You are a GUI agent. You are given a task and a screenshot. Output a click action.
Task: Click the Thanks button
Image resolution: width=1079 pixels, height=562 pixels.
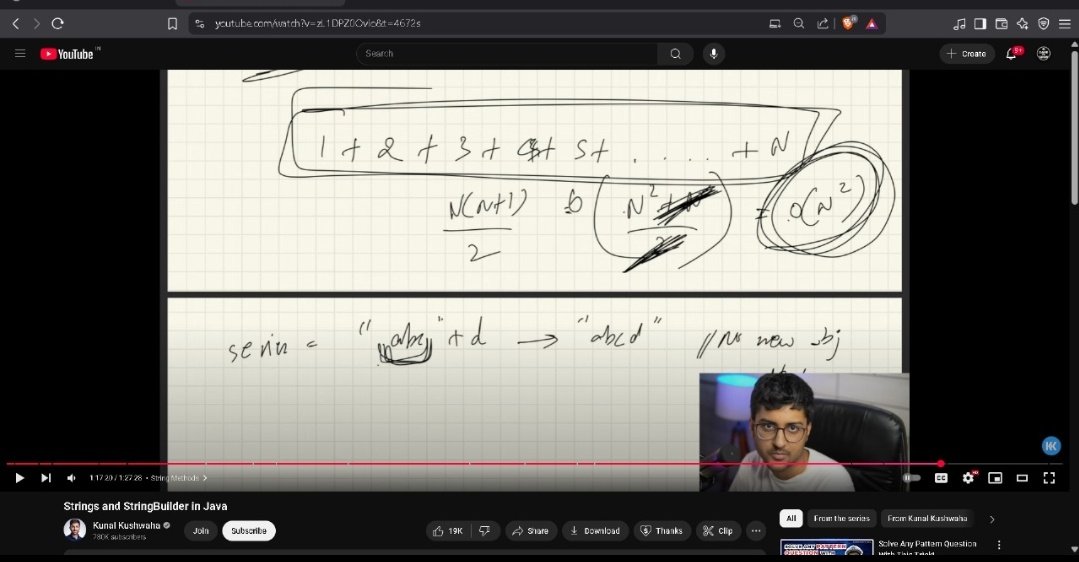tap(662, 531)
